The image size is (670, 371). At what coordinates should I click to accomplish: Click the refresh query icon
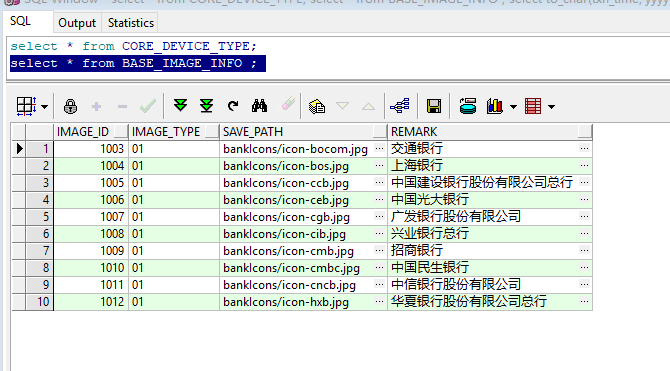(x=233, y=106)
